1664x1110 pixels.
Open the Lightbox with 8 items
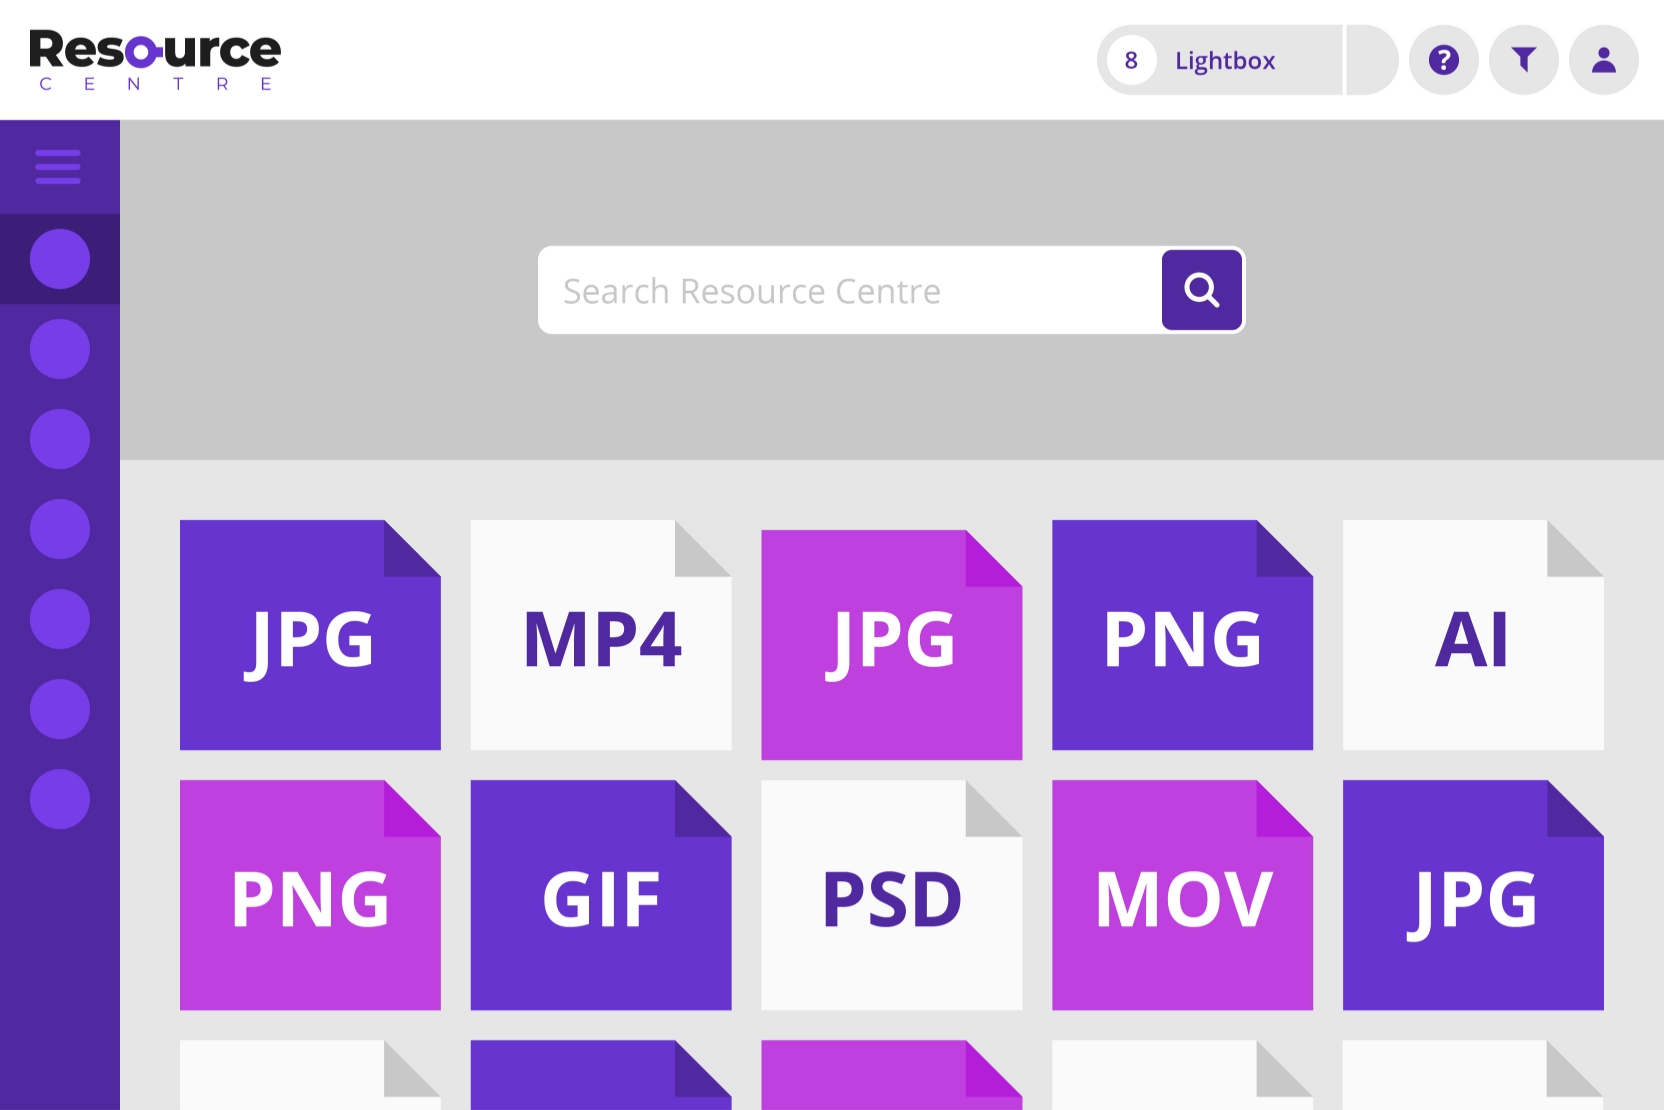coord(1225,61)
